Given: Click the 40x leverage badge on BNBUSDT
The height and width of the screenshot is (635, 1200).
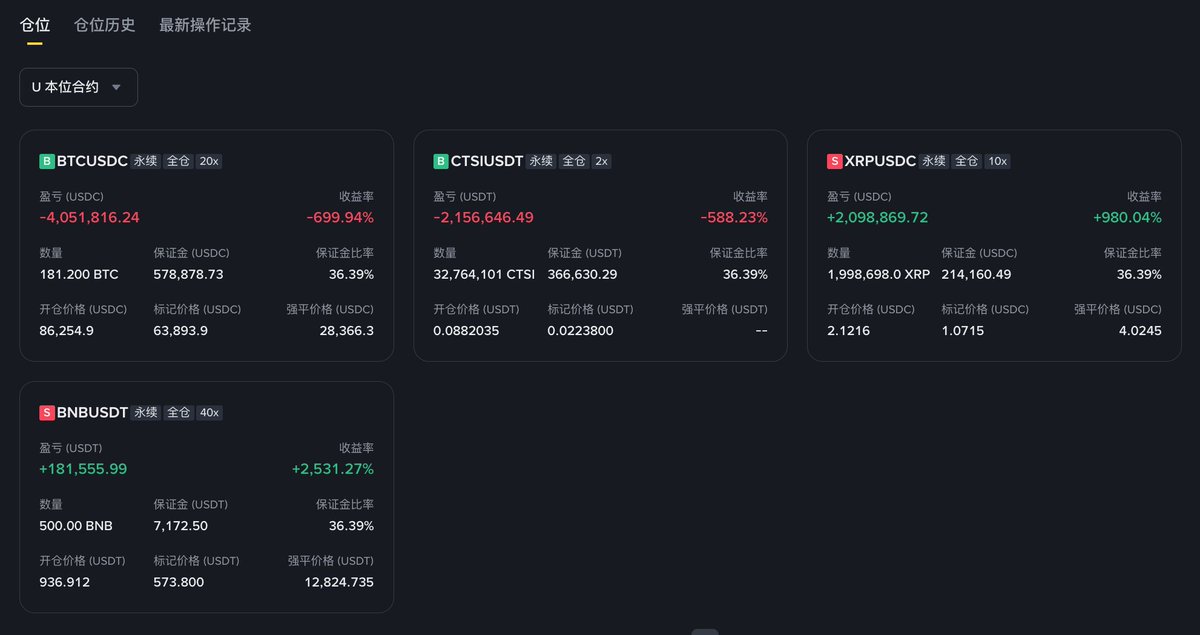Looking at the screenshot, I should point(210,413).
